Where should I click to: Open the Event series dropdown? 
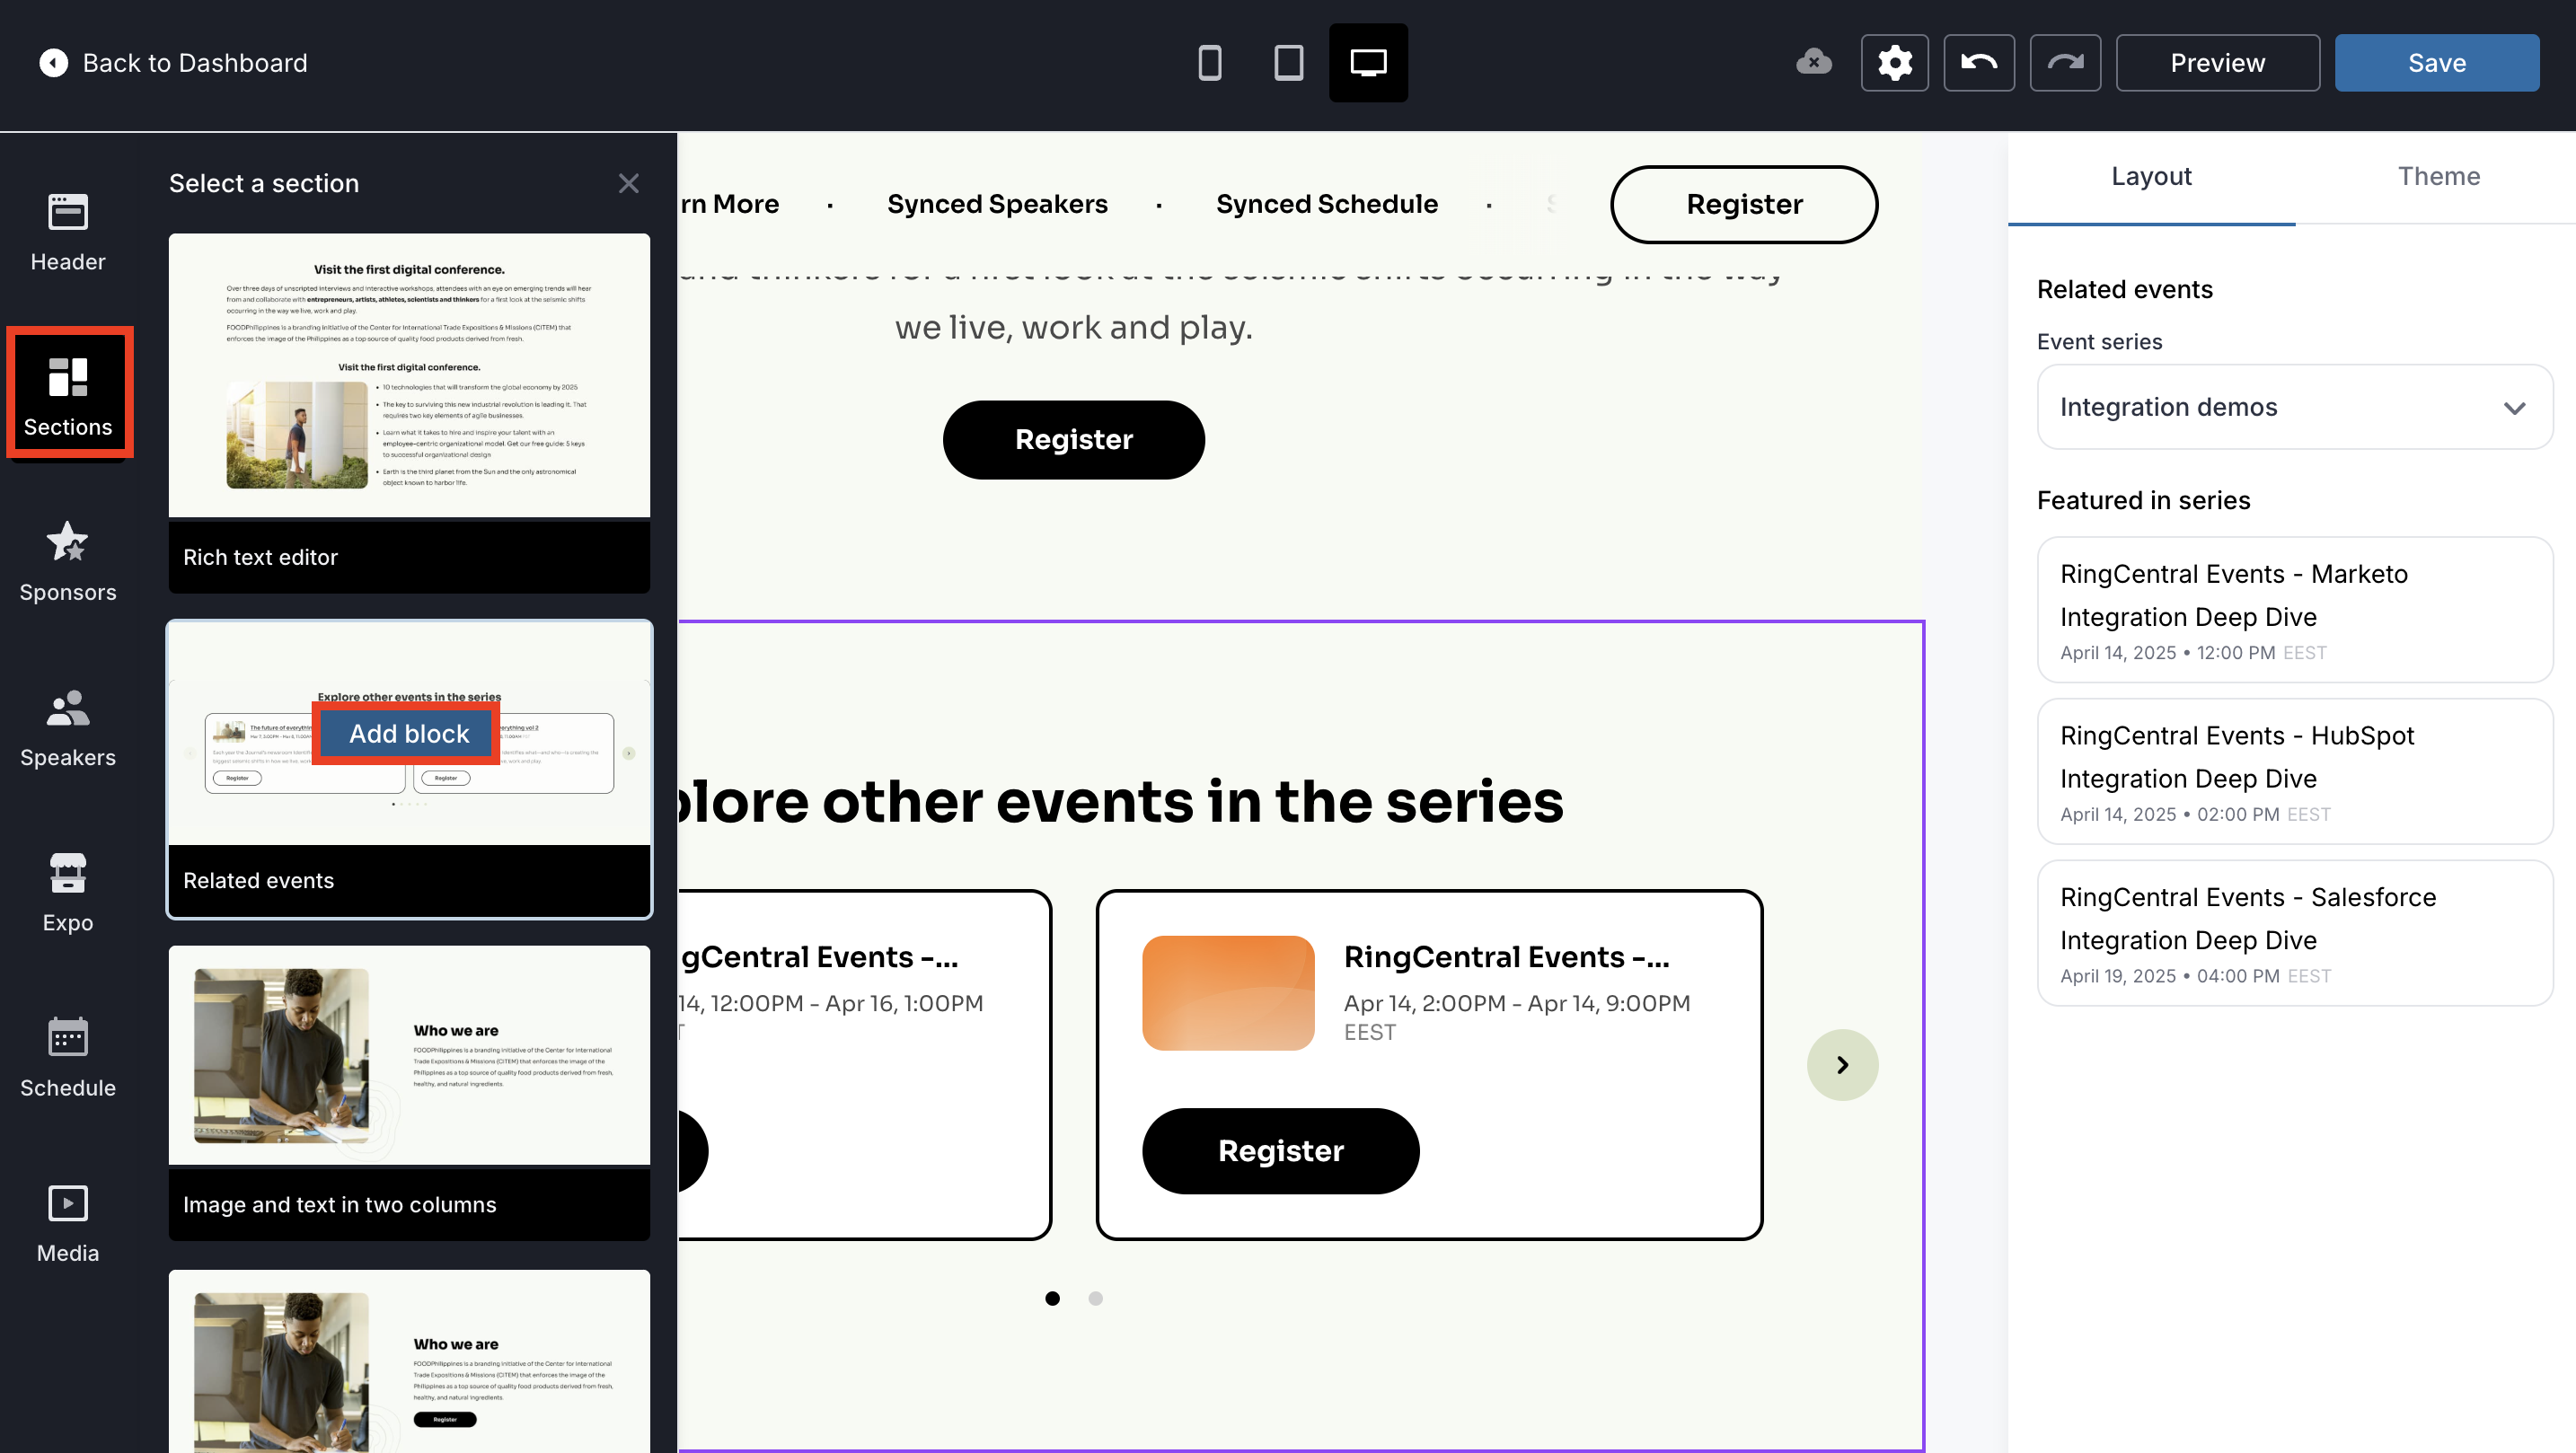pos(2294,407)
